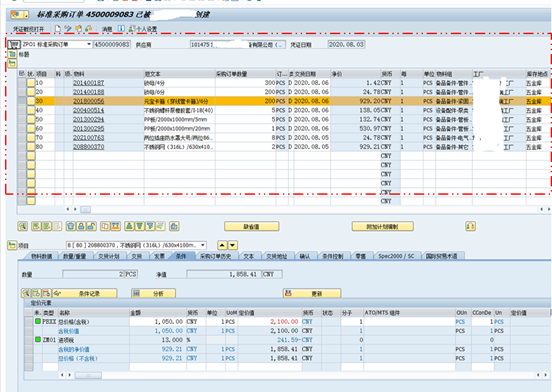Viewport: 552px width, 392px height.
Task: Open the 含税价值 link in pricing table
Action: [x=69, y=331]
